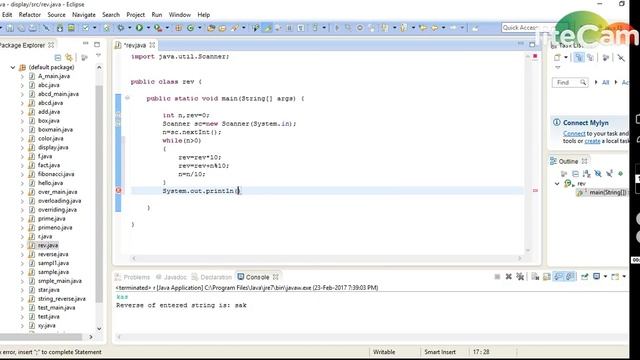Open the Run button dropdown arrow
This screenshot has height=360, width=640.
tap(148, 28)
